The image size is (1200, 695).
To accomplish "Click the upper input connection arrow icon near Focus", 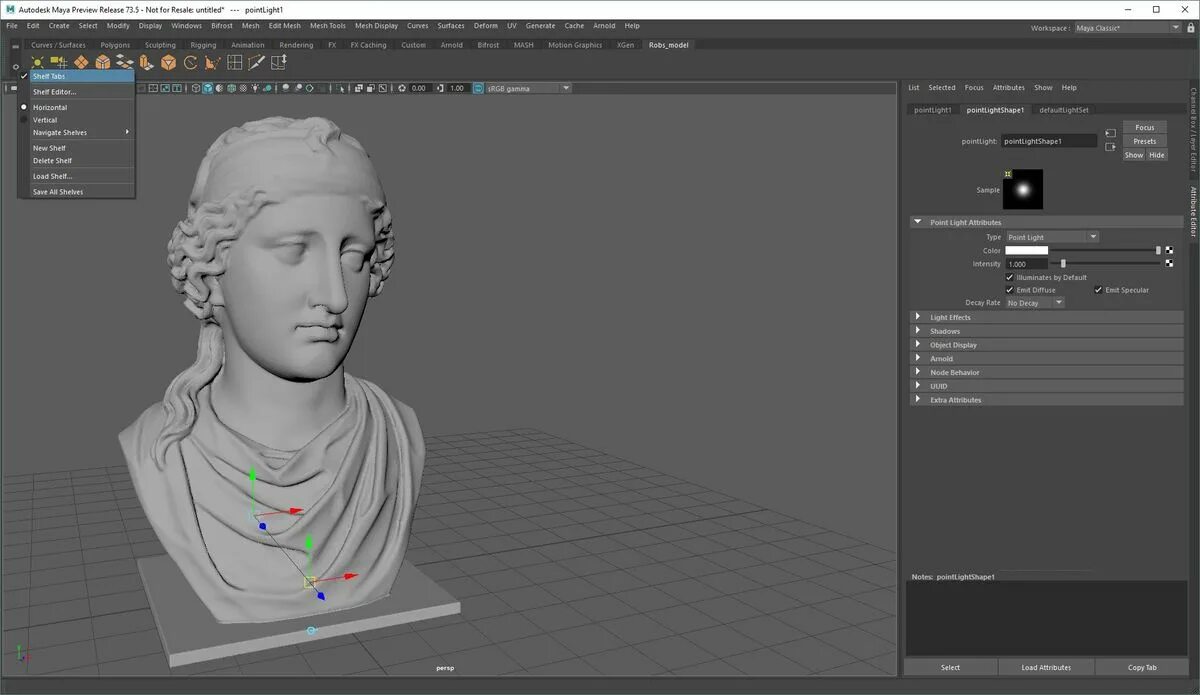I will coord(1110,132).
